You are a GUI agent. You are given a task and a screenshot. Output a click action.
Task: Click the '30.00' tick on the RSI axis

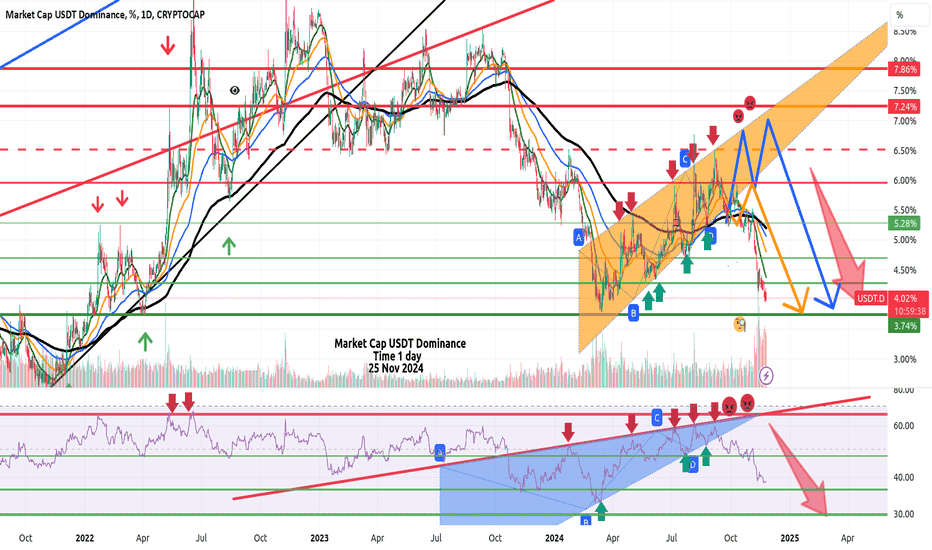[x=903, y=514]
